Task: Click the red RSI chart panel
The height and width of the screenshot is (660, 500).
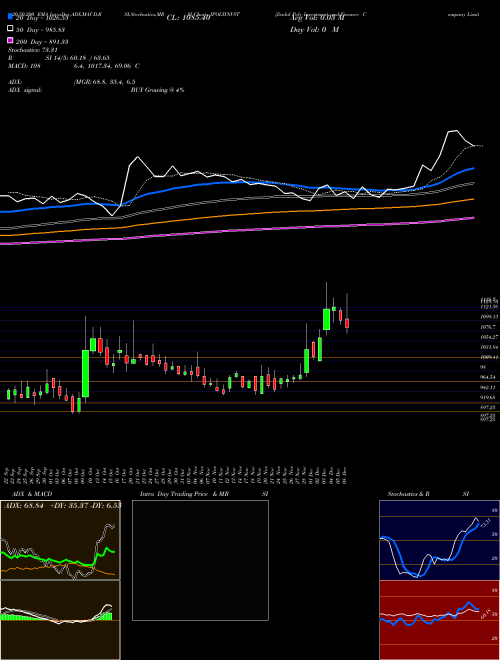Action: pyautogui.click(x=439, y=620)
